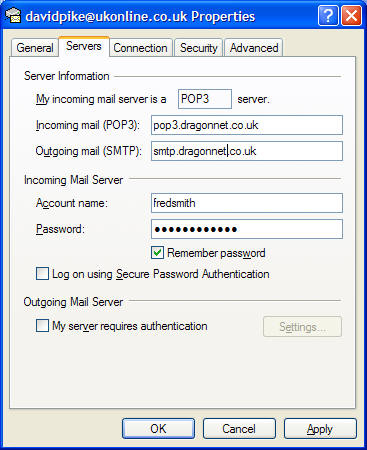
Task: Click the mail account icon in title bar
Action: 13,16
